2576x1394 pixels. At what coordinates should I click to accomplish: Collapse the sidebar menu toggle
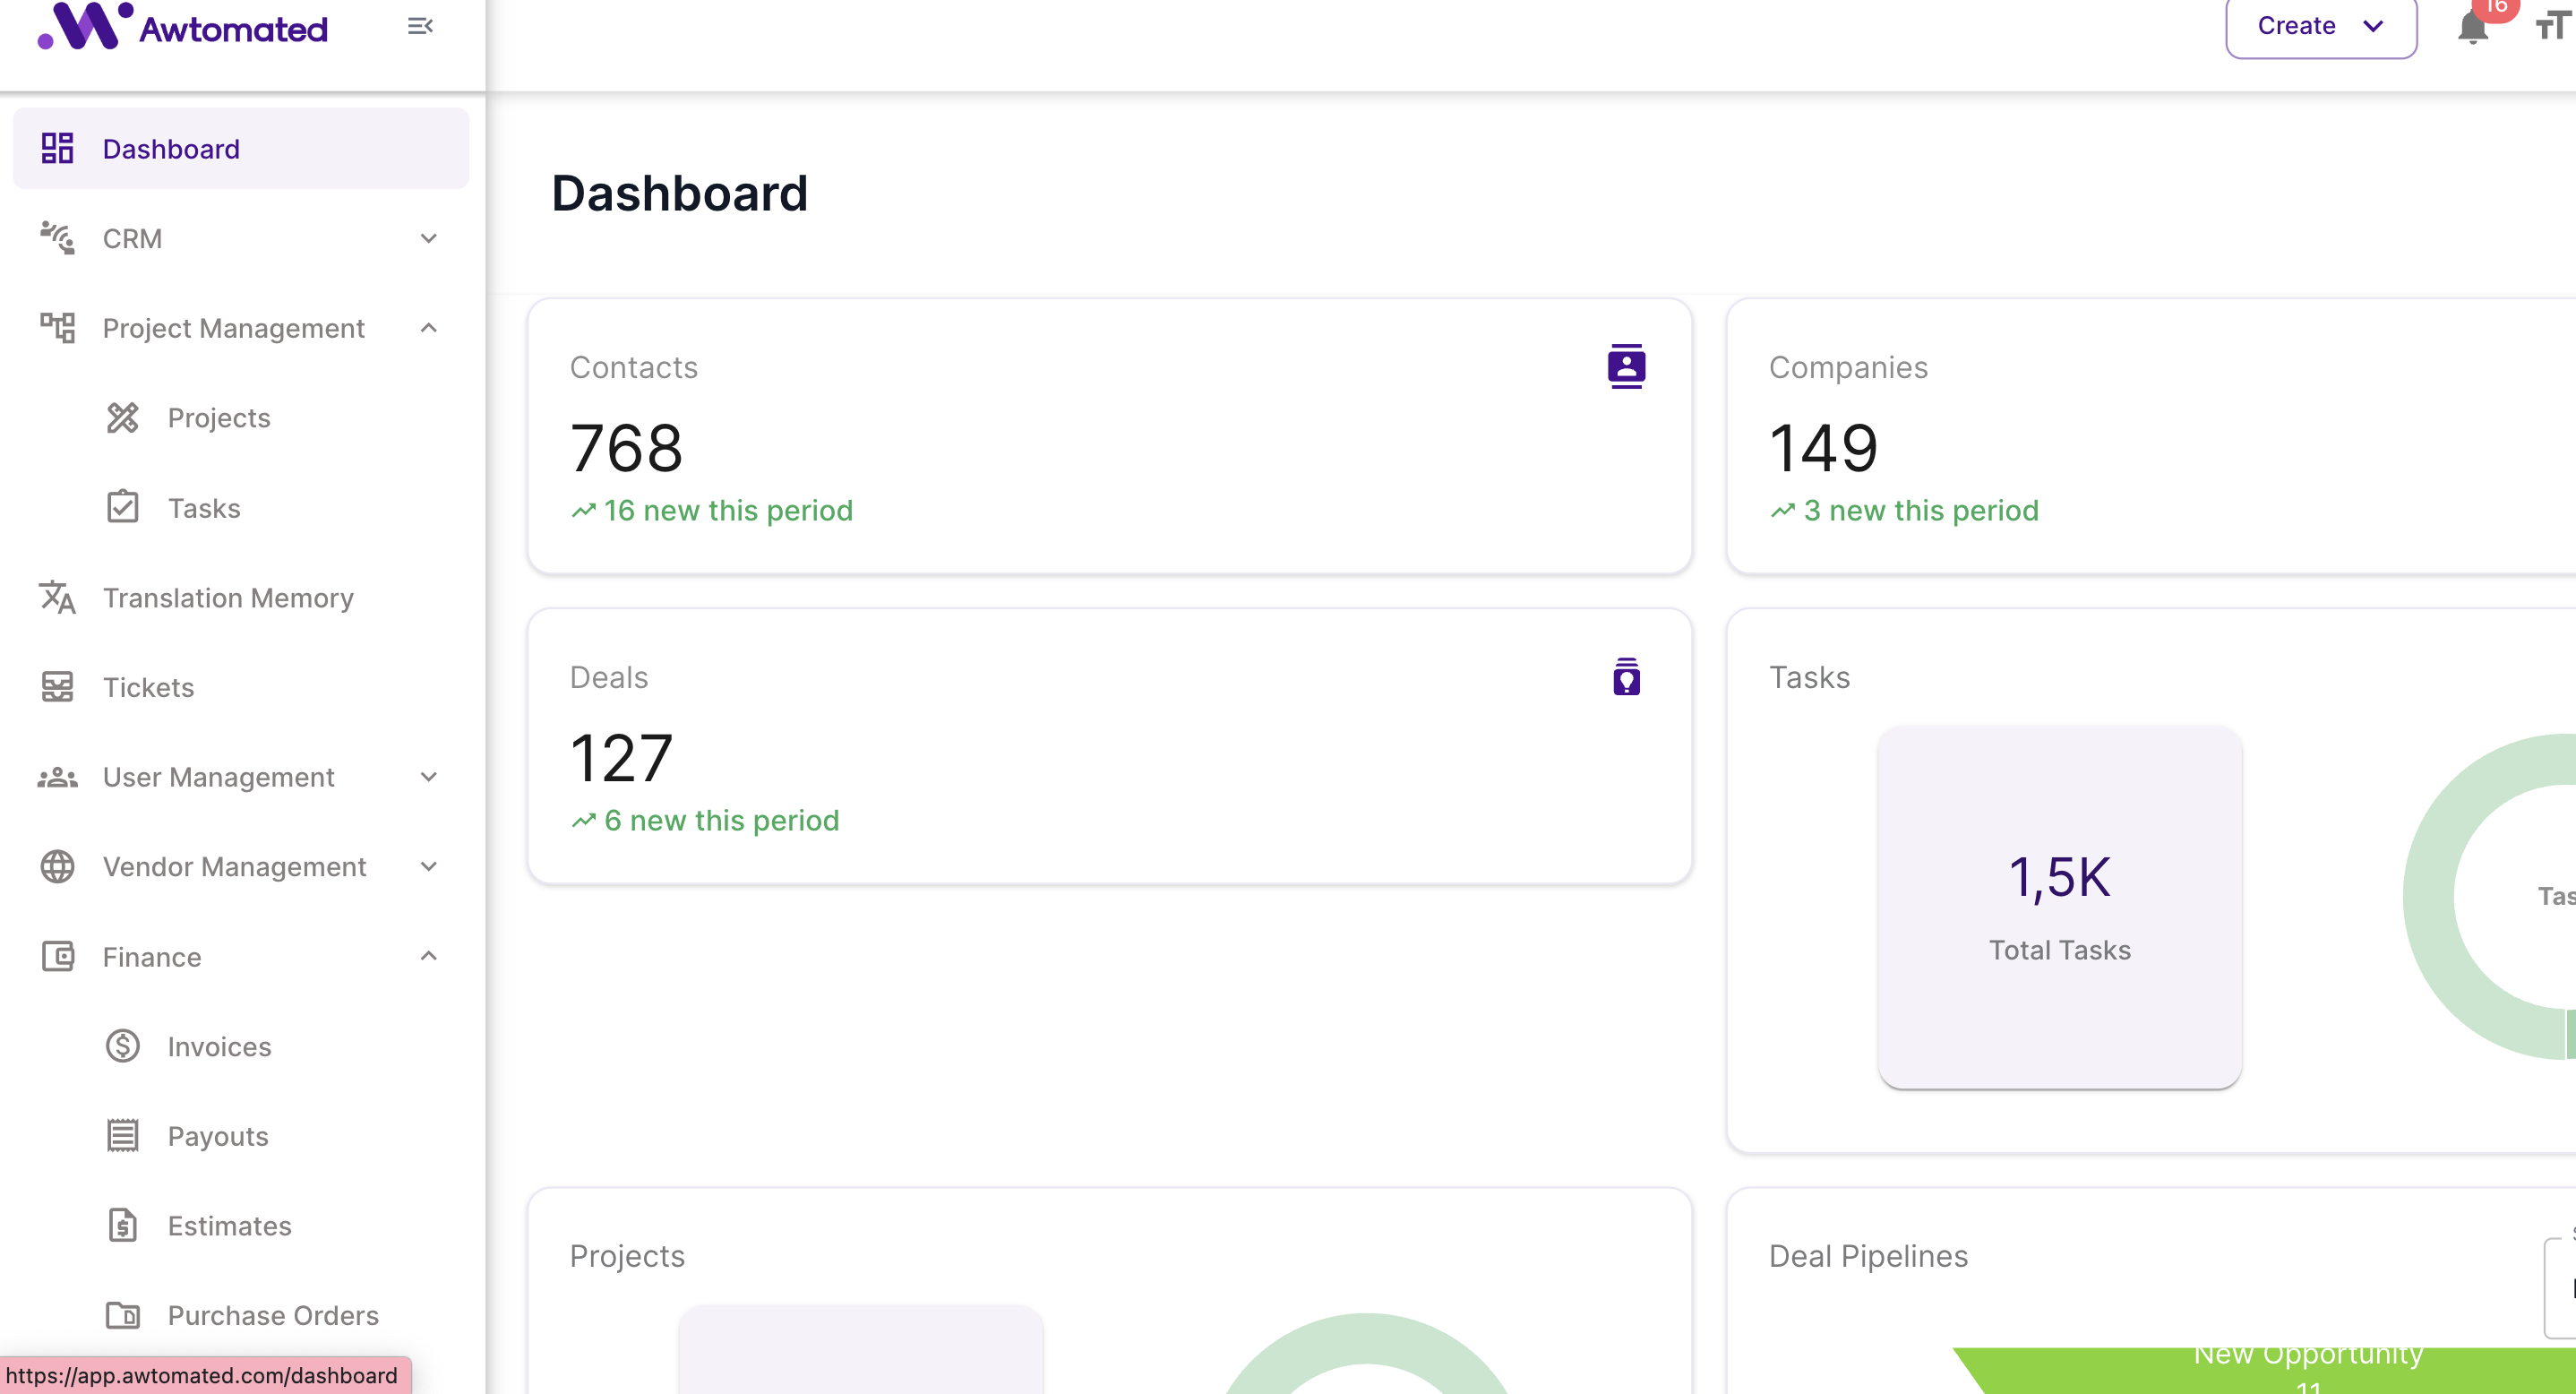coord(420,26)
